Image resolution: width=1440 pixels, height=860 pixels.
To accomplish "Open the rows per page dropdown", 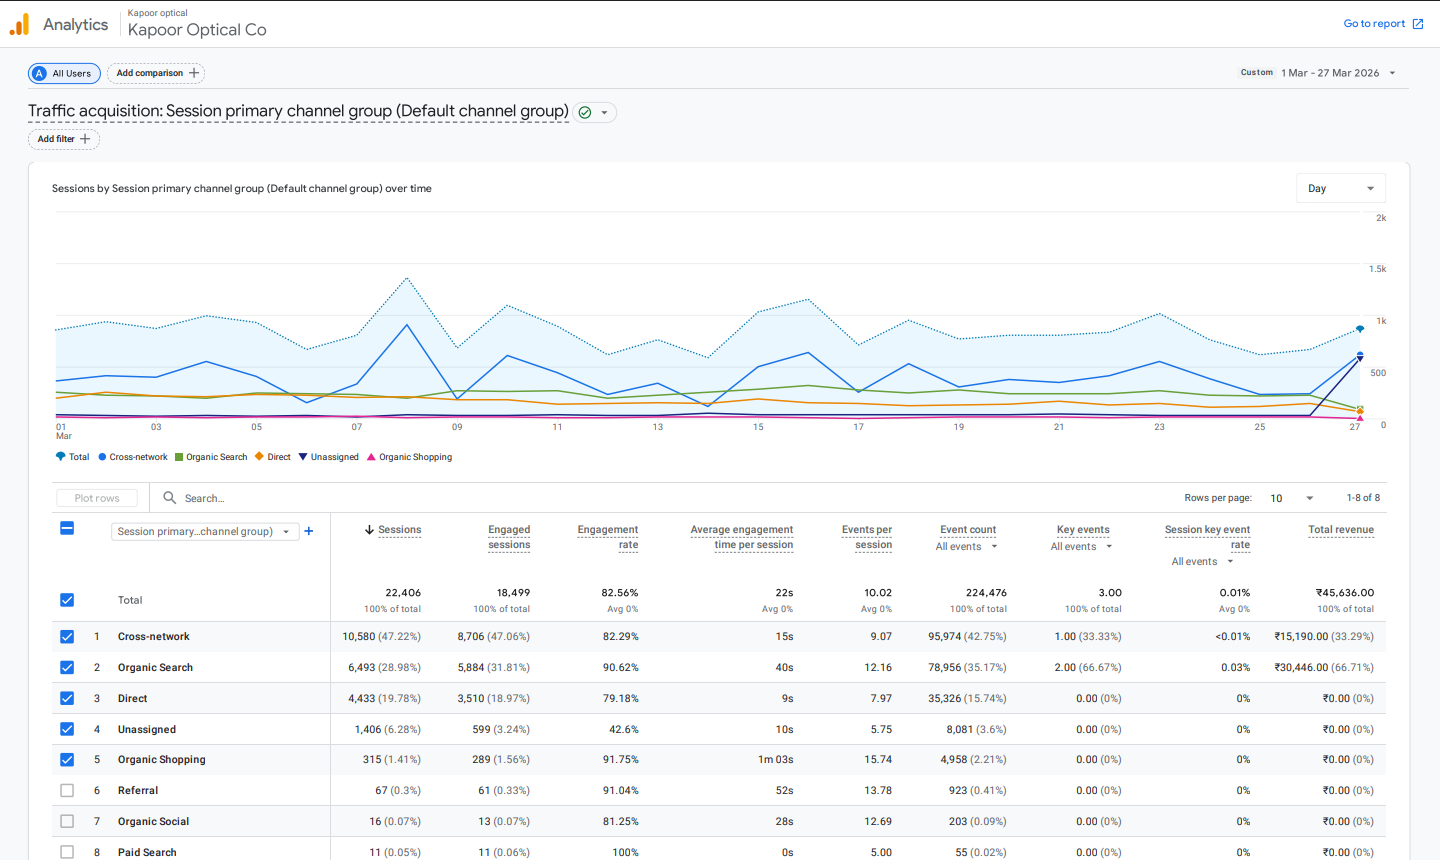I will pos(1294,497).
